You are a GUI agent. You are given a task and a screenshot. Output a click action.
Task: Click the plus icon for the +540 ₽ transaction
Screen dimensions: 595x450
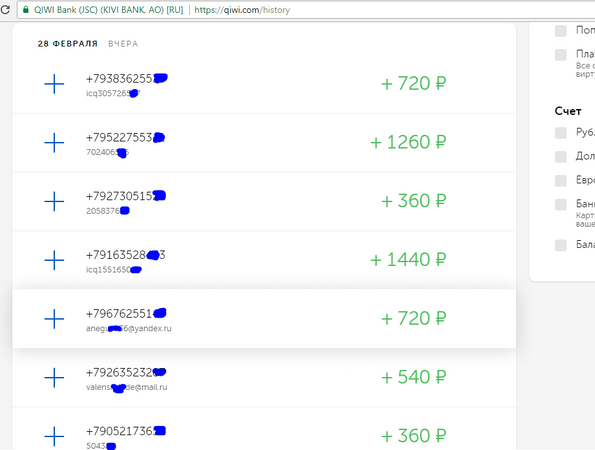54,378
